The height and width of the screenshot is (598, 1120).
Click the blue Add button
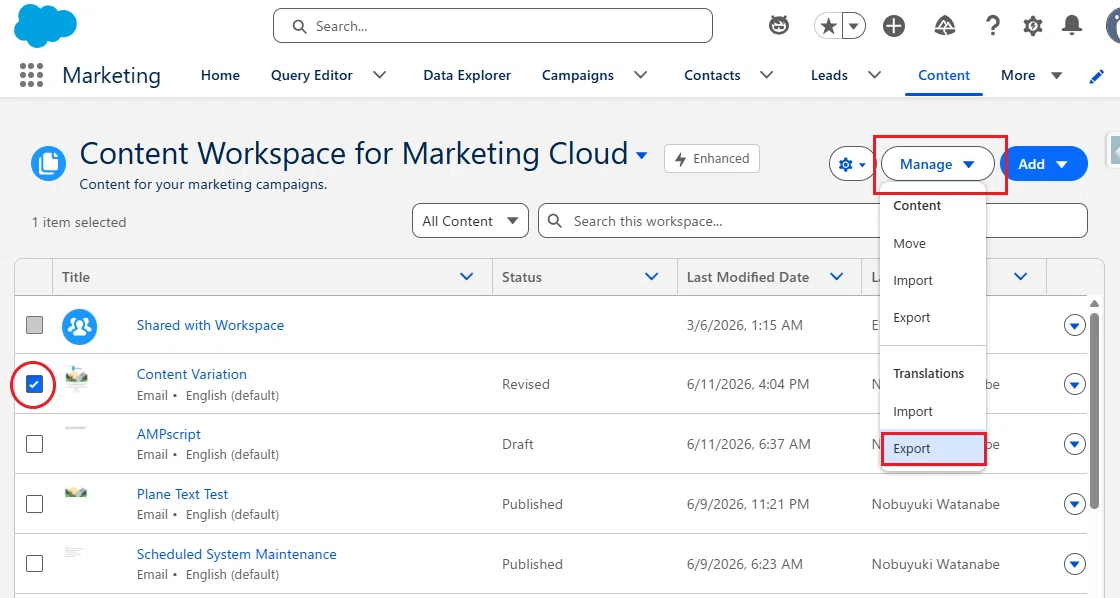pyautogui.click(x=1044, y=164)
